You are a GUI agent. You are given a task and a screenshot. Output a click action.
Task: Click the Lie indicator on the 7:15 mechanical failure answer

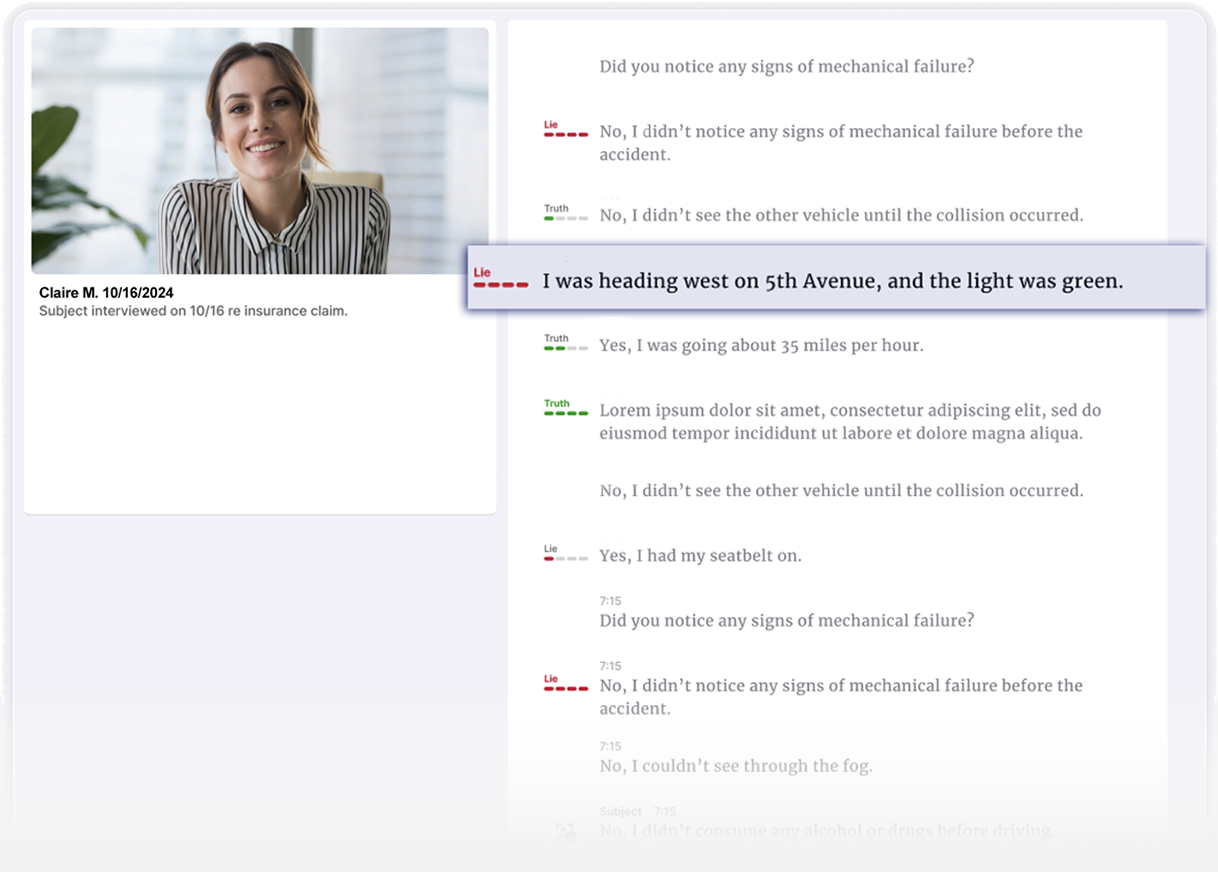(565, 684)
